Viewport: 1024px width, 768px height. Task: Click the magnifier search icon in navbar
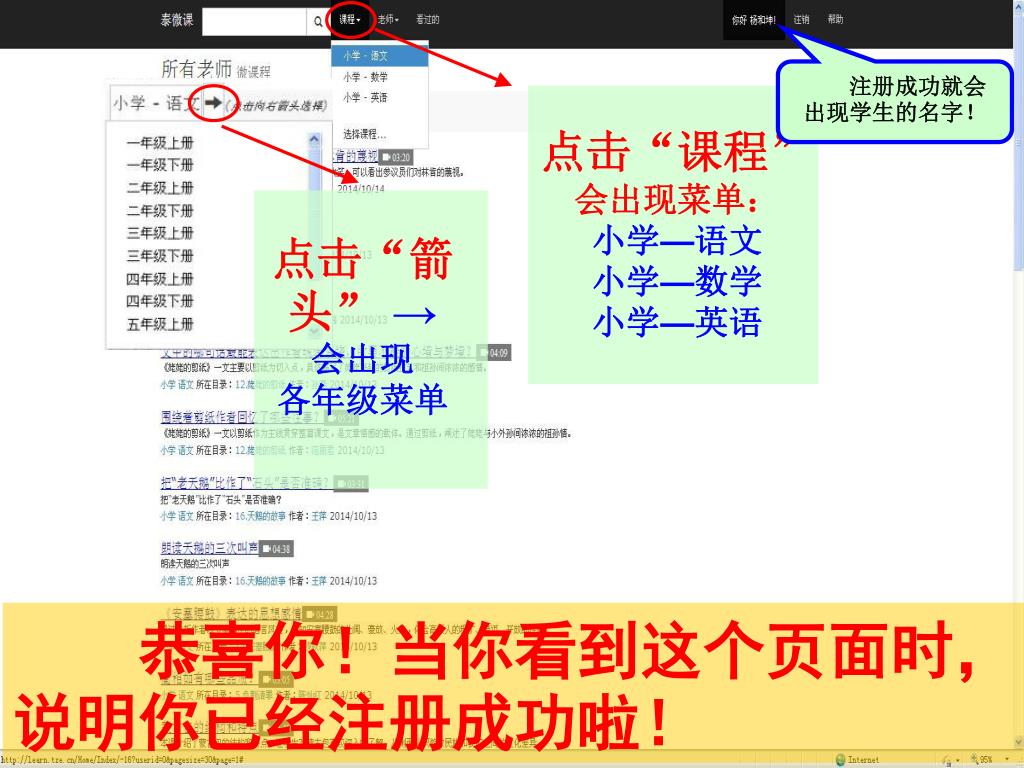tap(317, 22)
